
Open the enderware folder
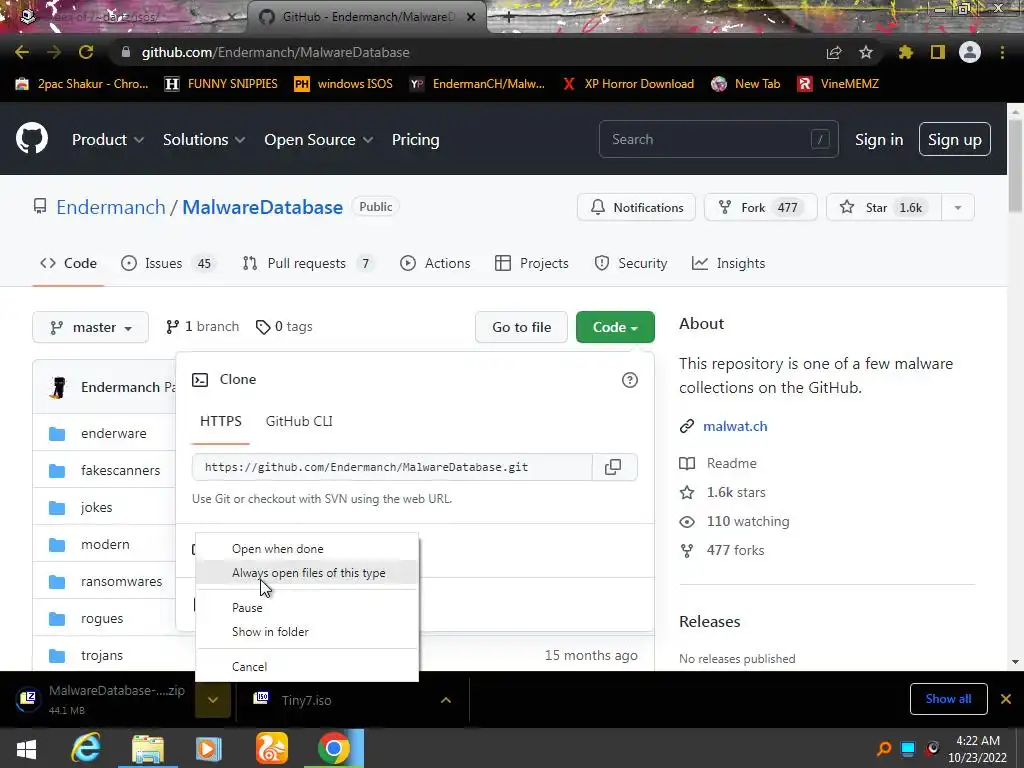pyautogui.click(x=114, y=433)
